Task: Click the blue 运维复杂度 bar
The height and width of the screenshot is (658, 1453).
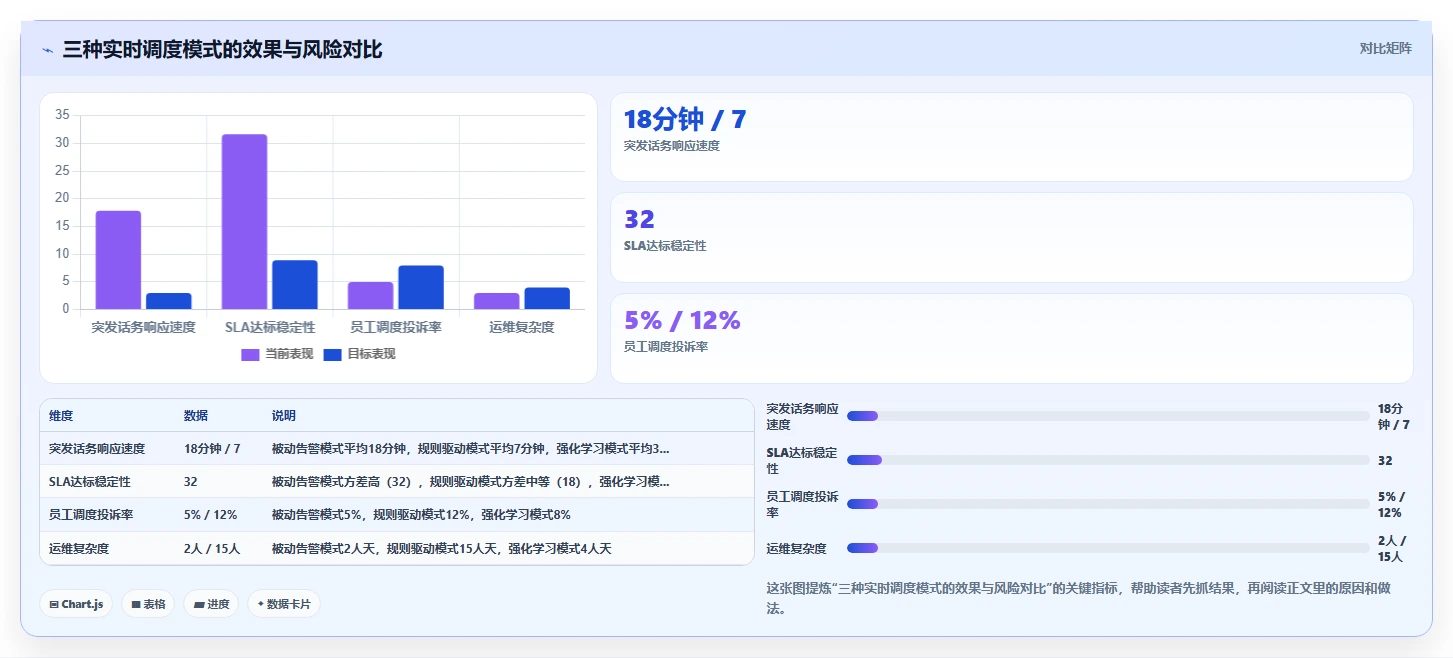Action: click(x=547, y=298)
